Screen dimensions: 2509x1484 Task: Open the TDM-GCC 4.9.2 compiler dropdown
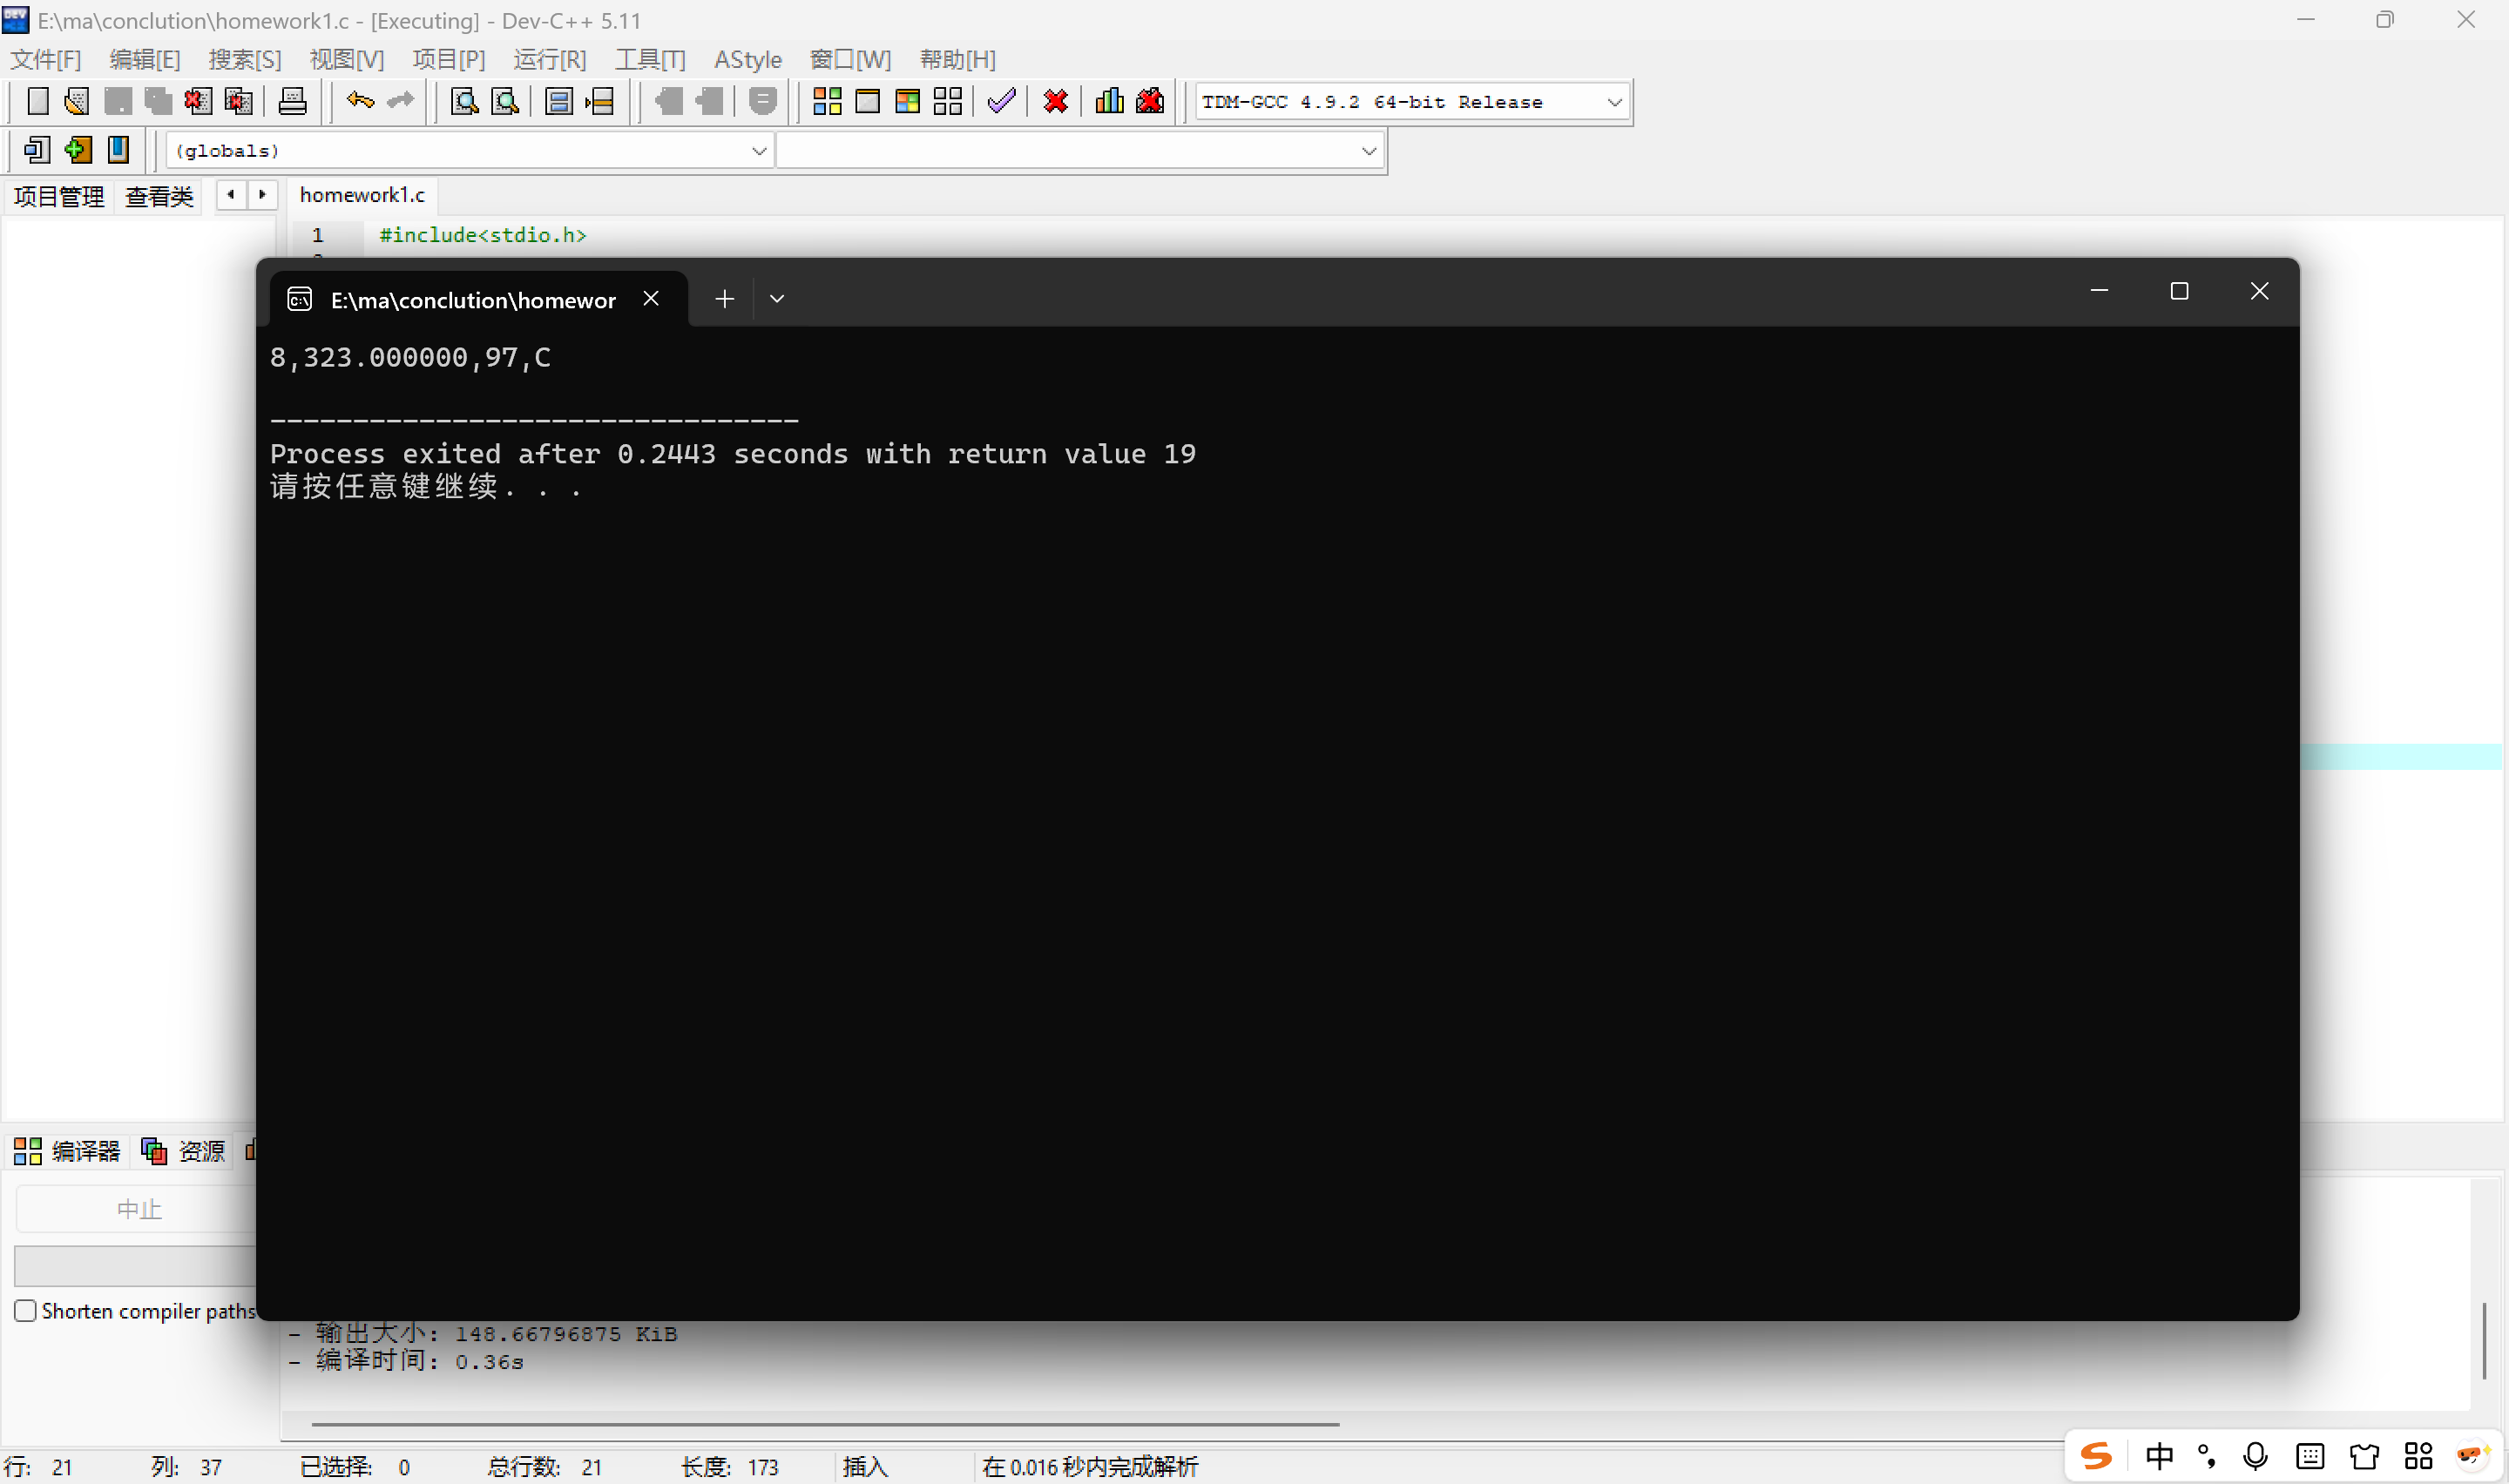pos(1613,102)
